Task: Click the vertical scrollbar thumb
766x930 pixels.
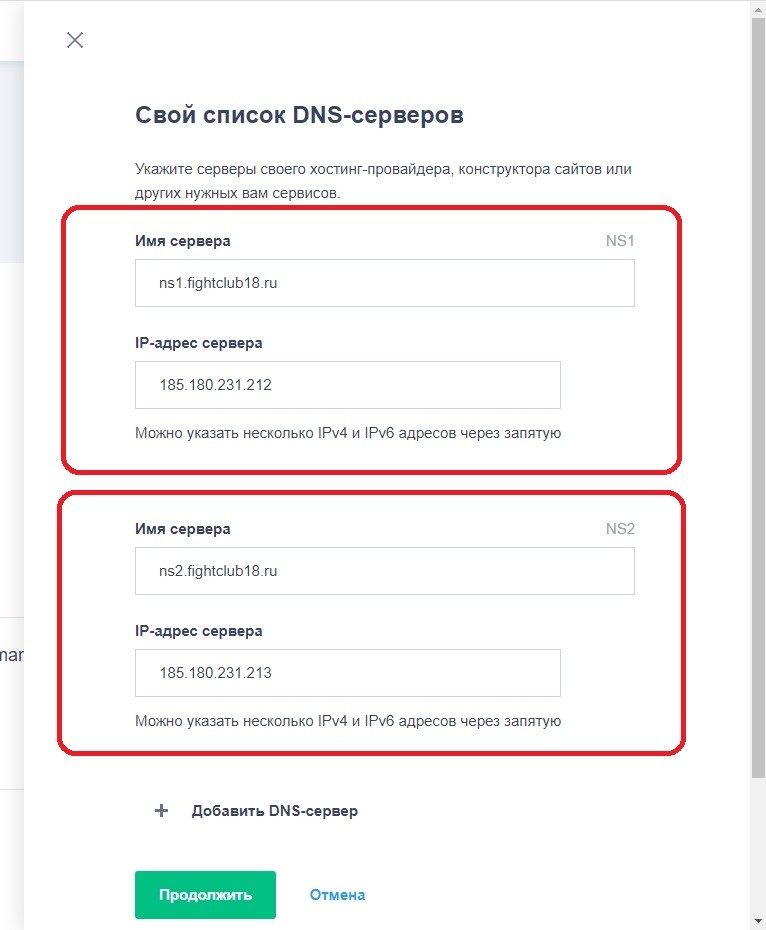Action: (758, 400)
